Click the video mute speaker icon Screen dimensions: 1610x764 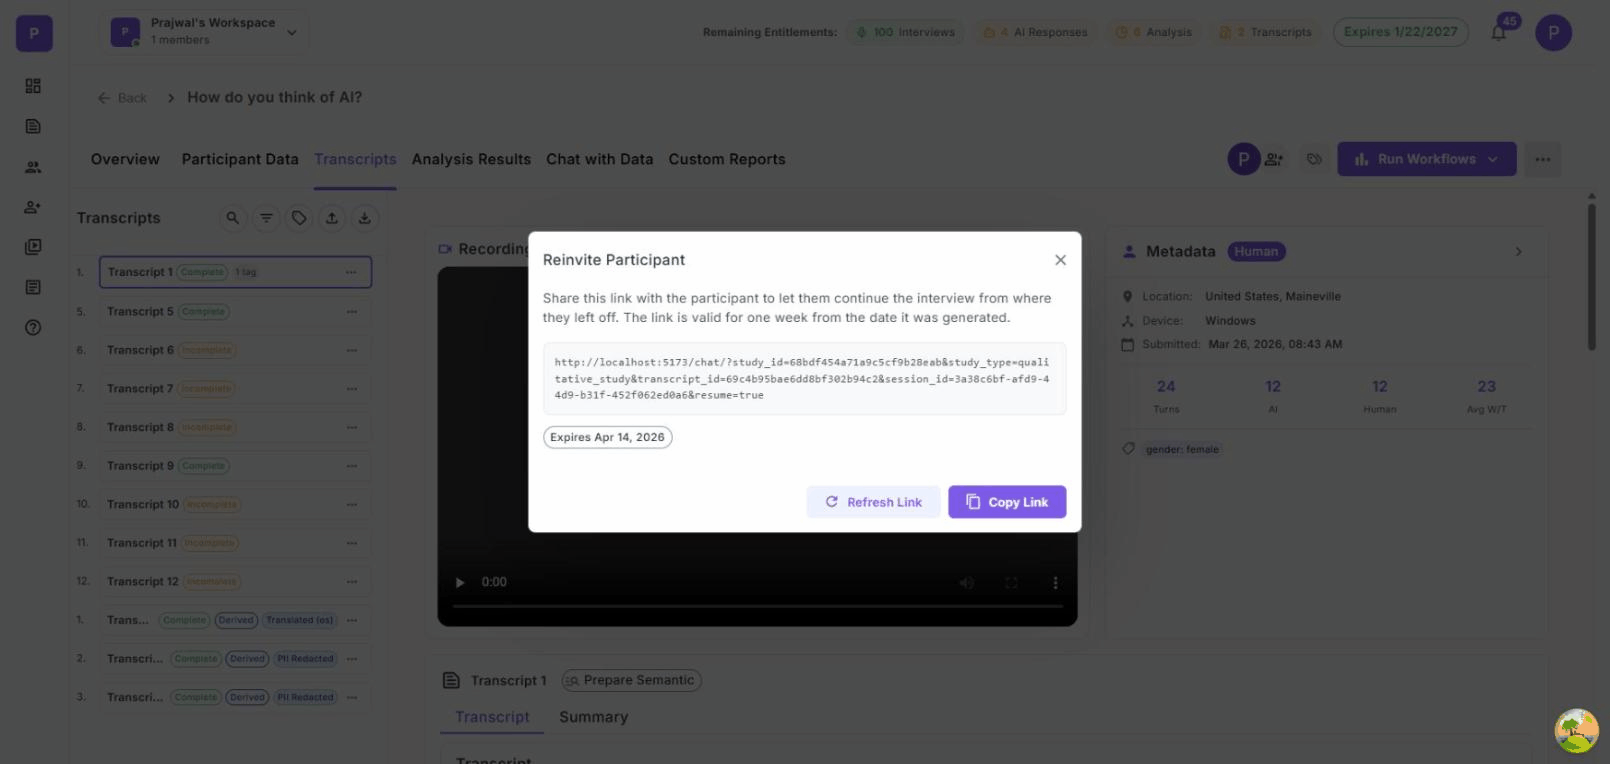click(x=967, y=582)
